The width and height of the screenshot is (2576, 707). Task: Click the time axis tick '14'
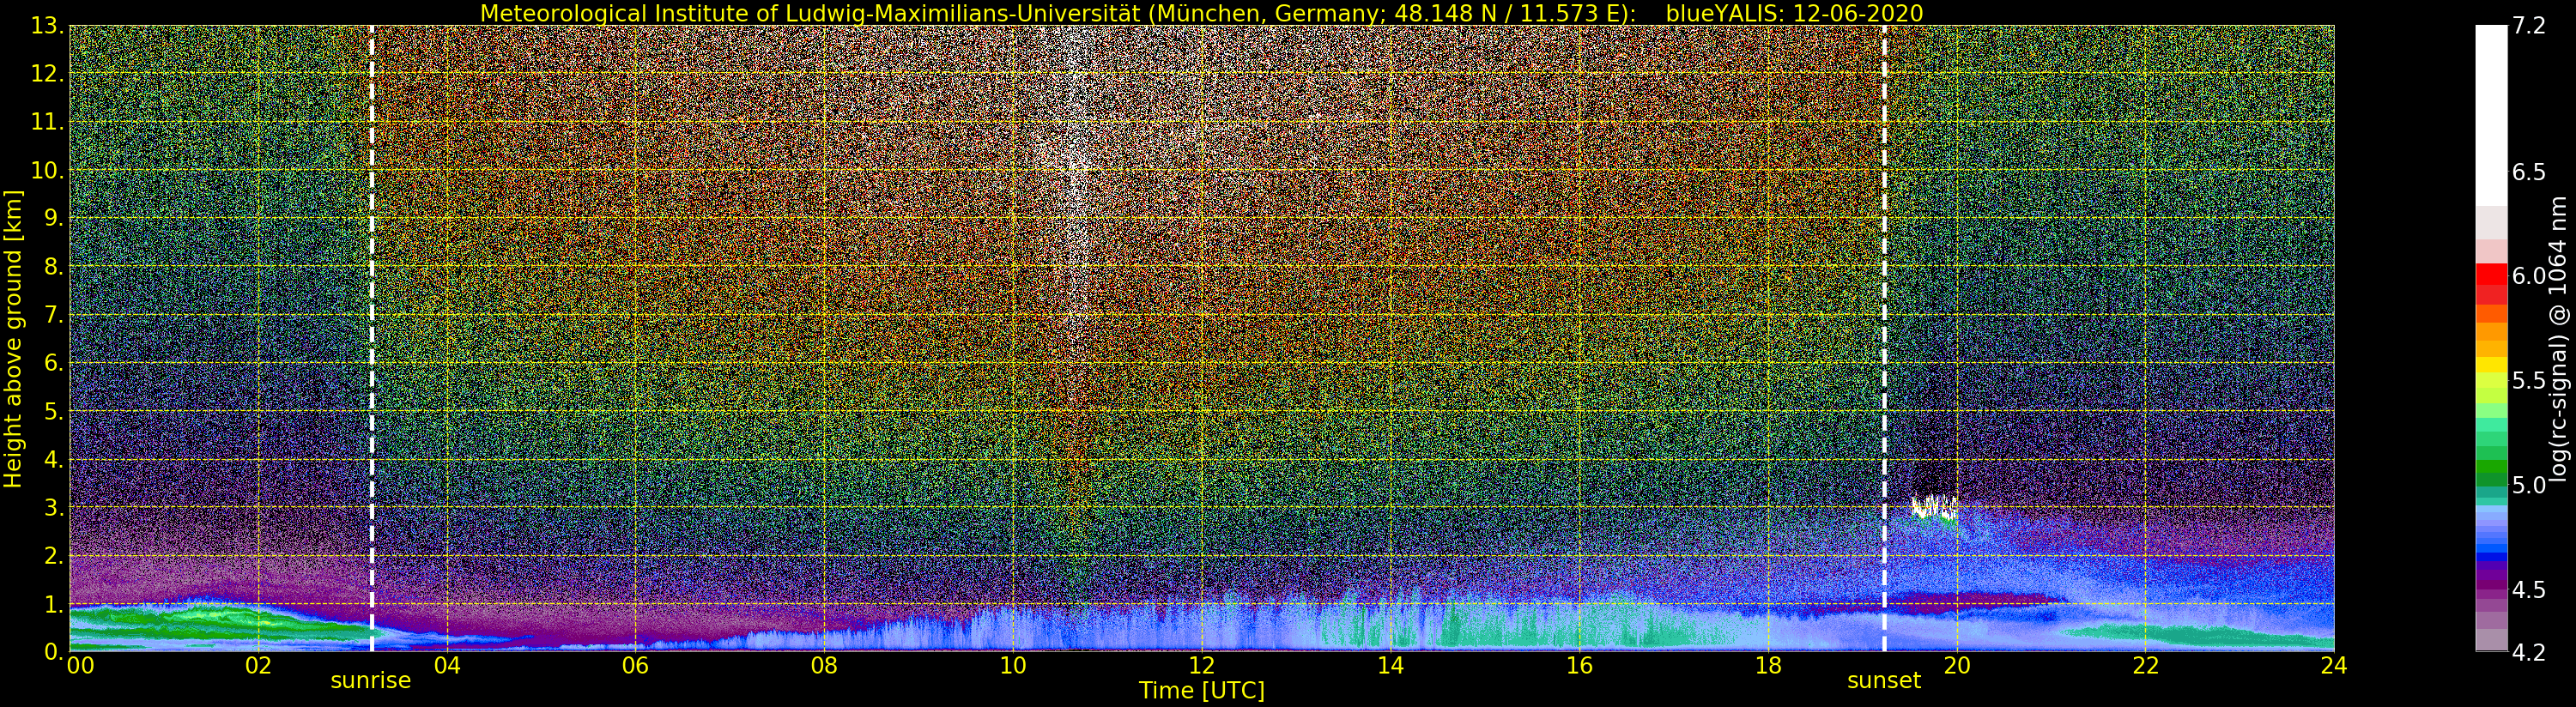(x=1390, y=666)
